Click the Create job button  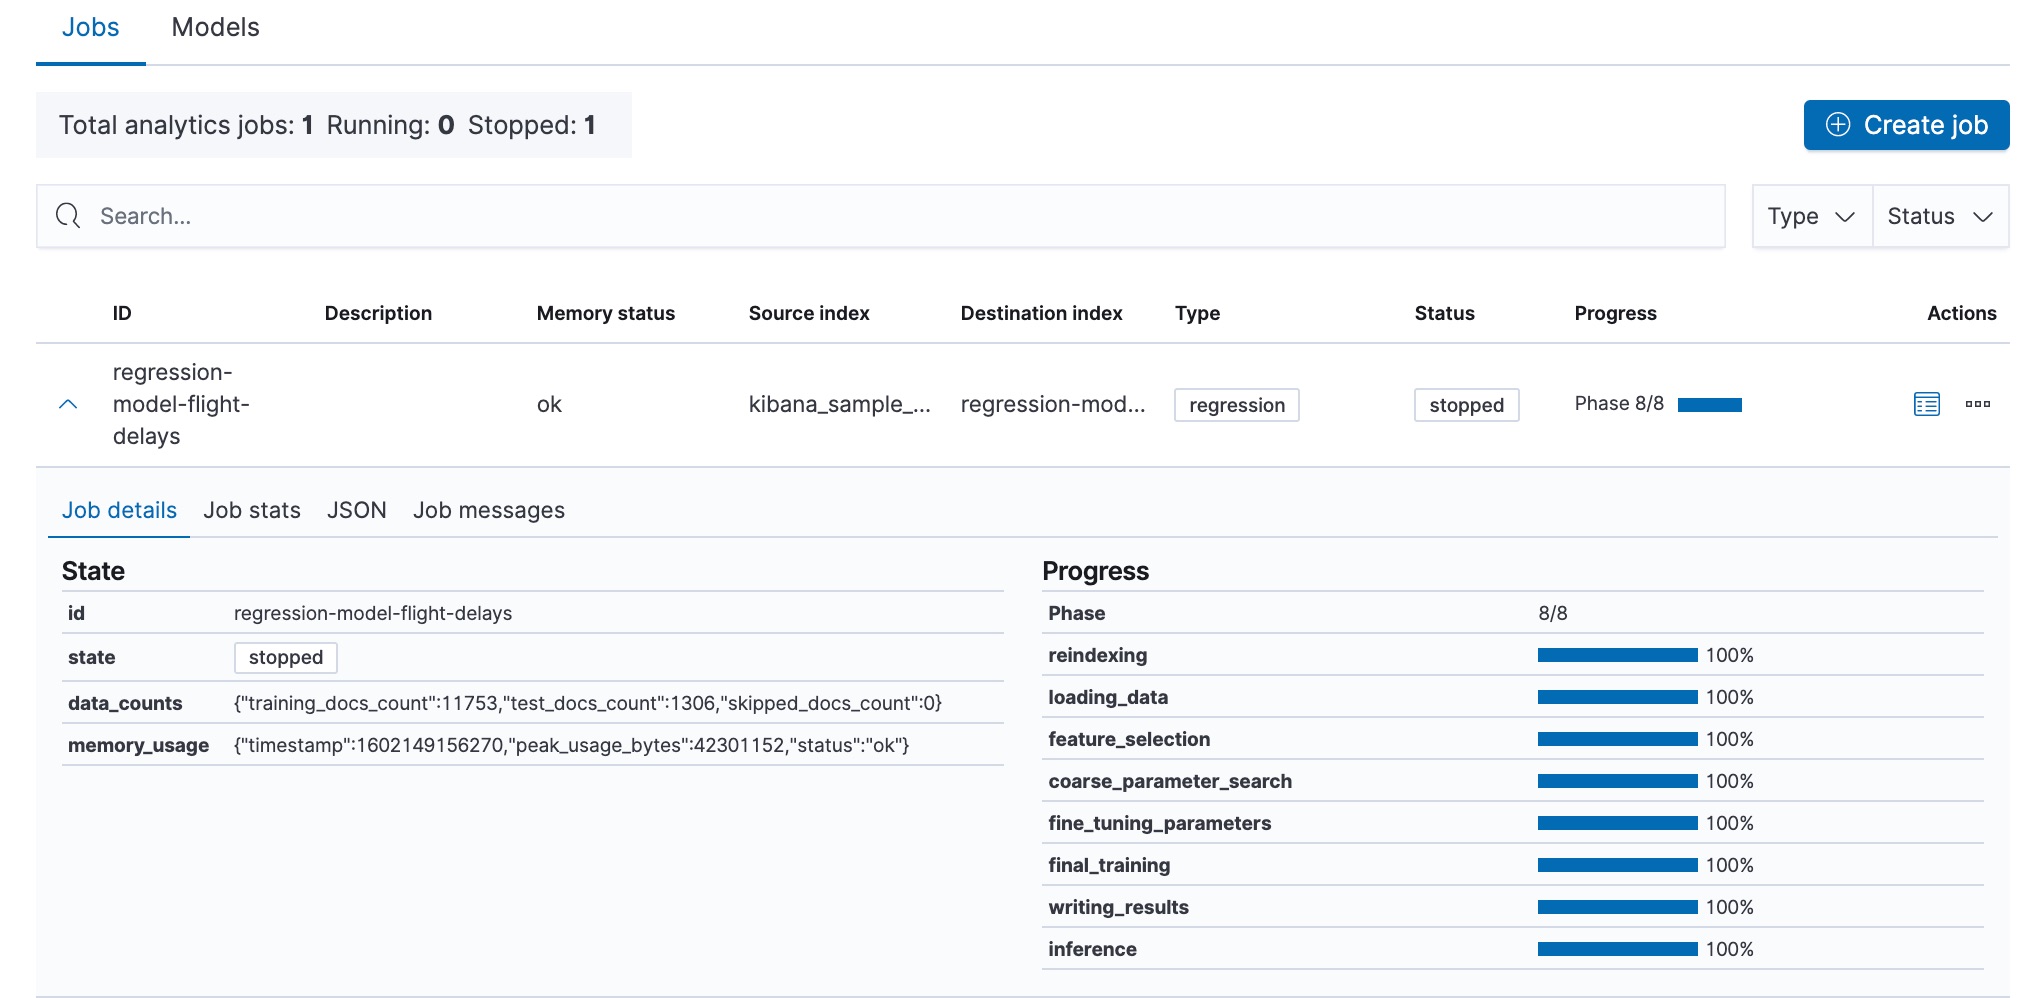[x=1905, y=125]
